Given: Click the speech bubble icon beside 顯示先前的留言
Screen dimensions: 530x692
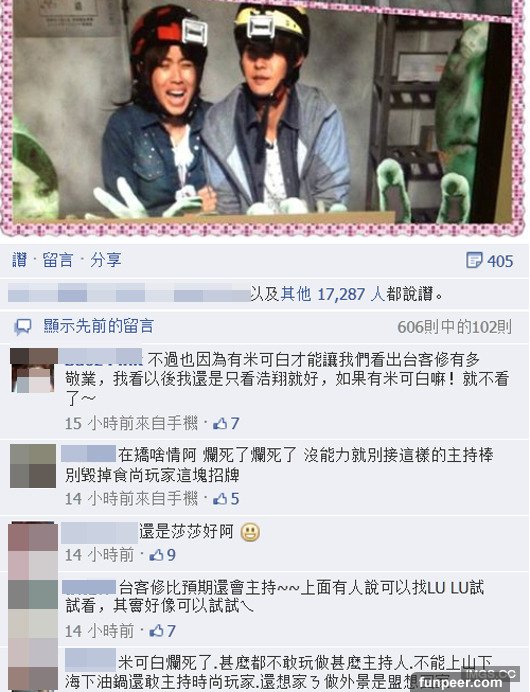Looking at the screenshot, I should click(x=23, y=327).
